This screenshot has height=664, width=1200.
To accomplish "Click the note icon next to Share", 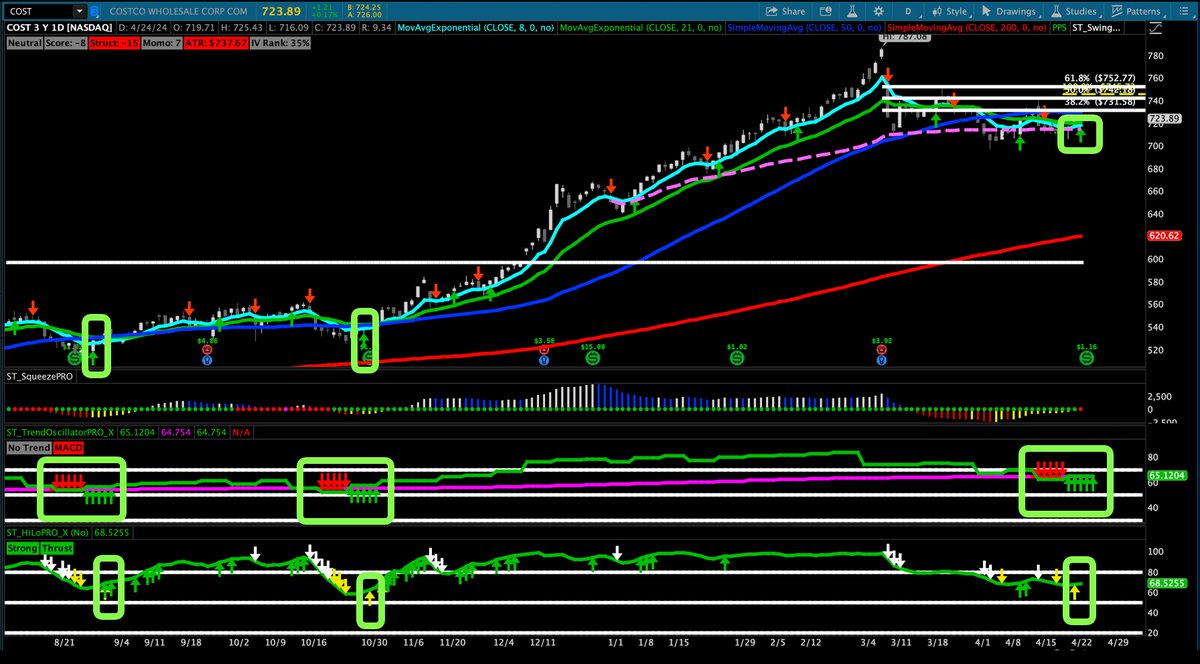I will pos(826,11).
